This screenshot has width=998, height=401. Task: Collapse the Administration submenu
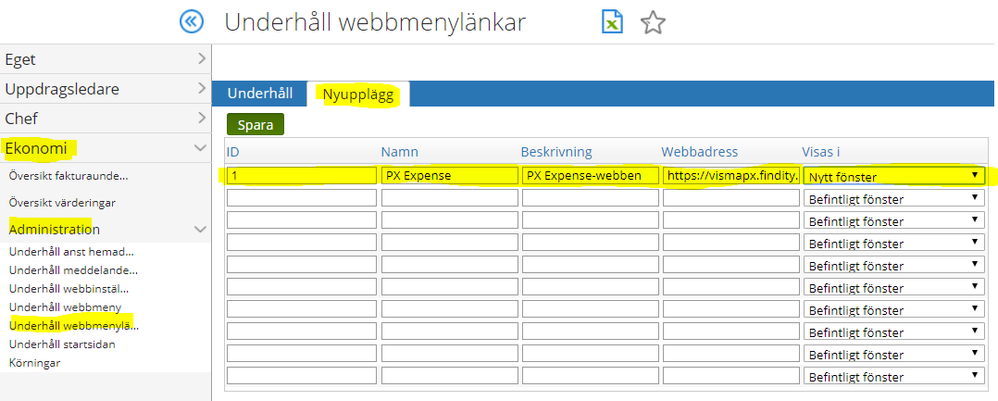coord(104,229)
